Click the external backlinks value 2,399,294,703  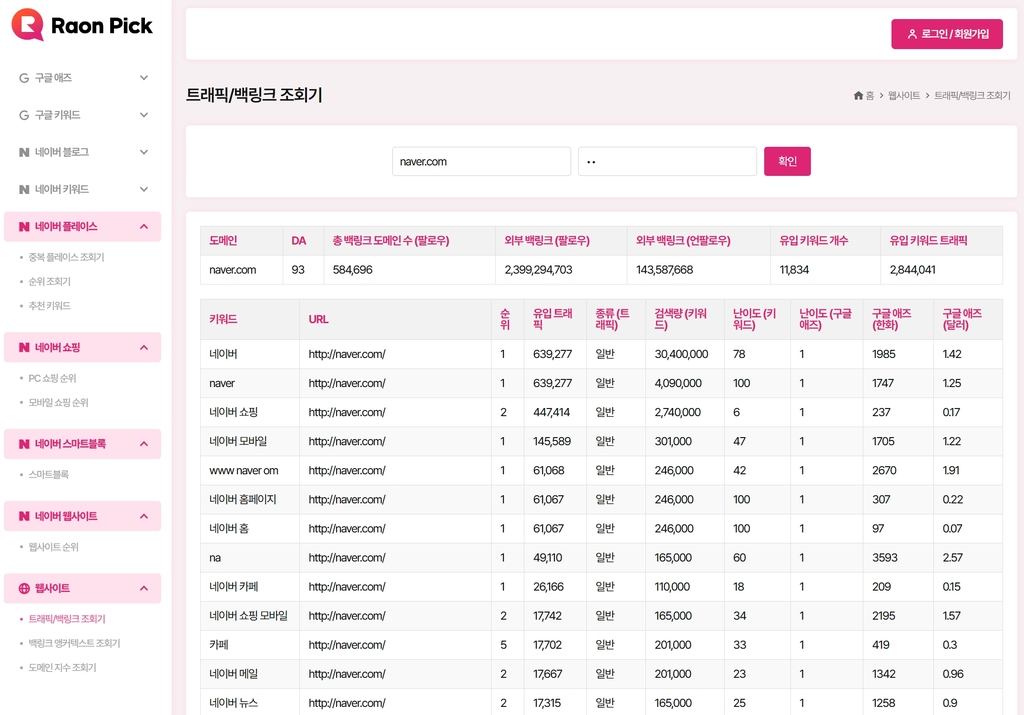click(538, 270)
